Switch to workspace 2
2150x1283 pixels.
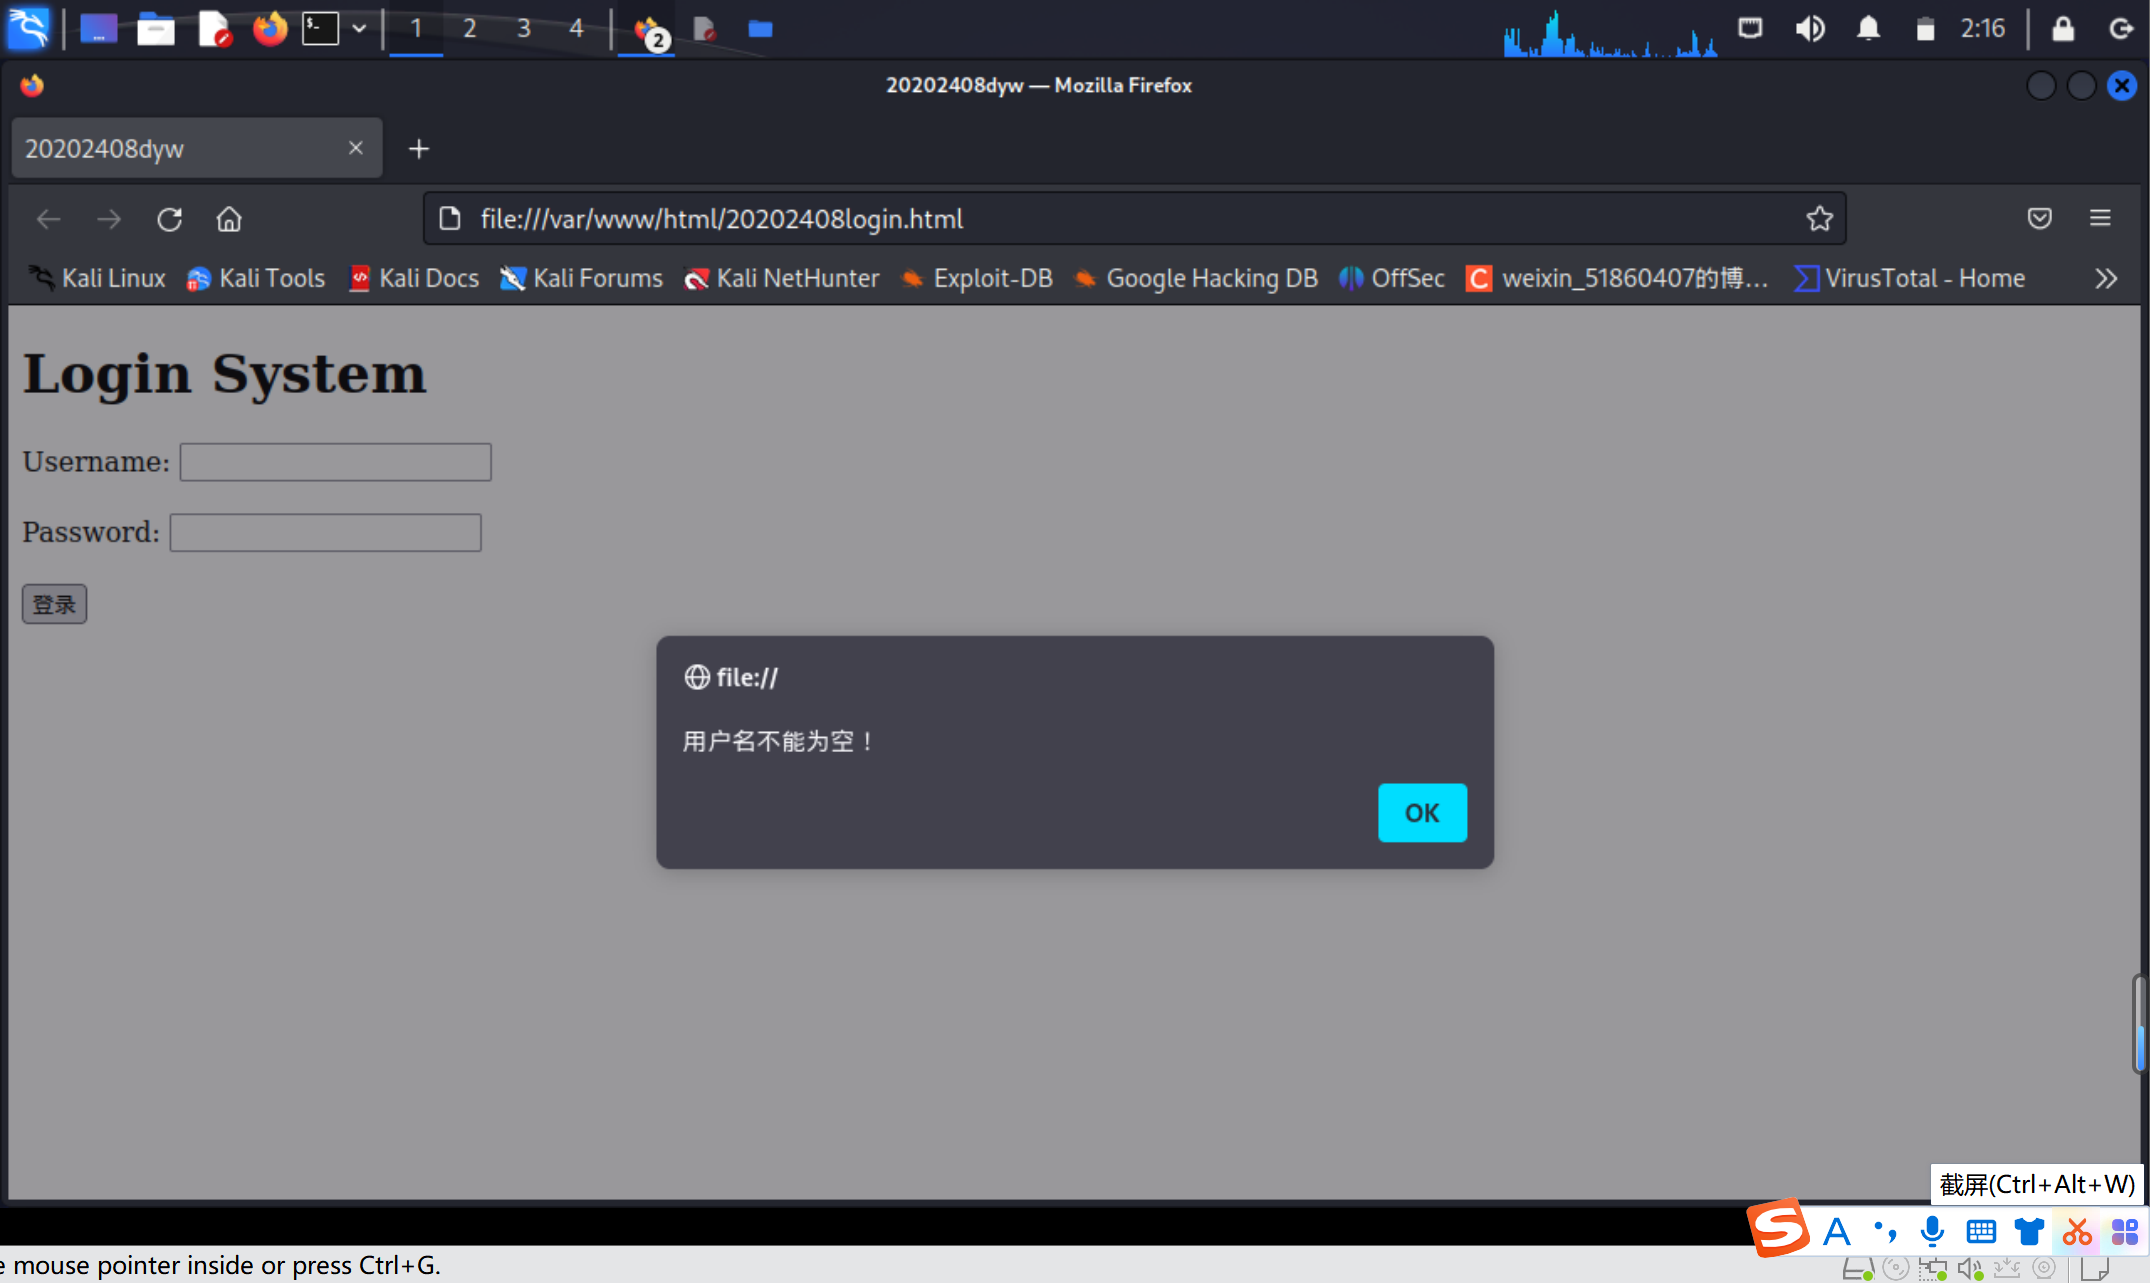point(469,29)
